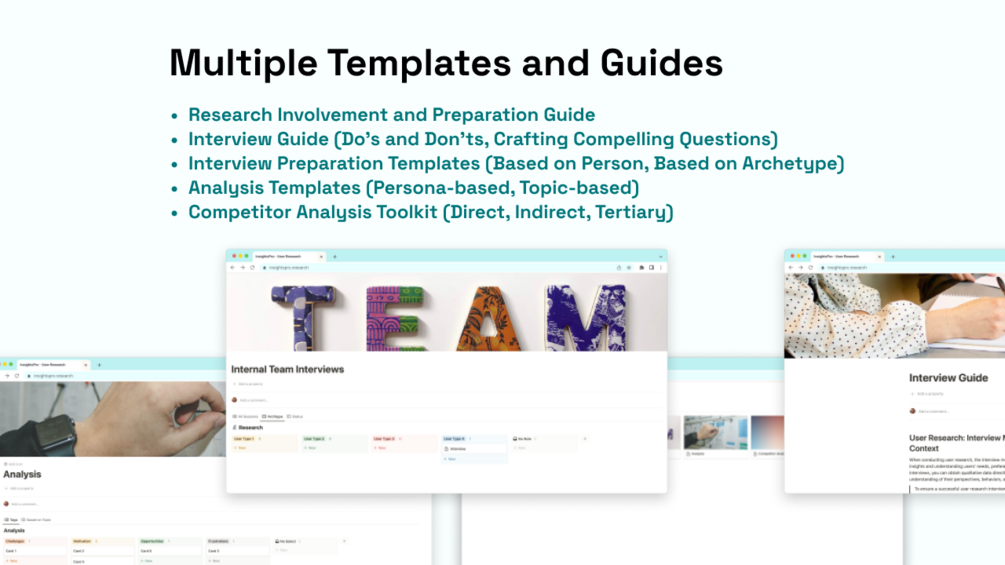
Task: Reload the Analysis window page
Action: coord(17,376)
